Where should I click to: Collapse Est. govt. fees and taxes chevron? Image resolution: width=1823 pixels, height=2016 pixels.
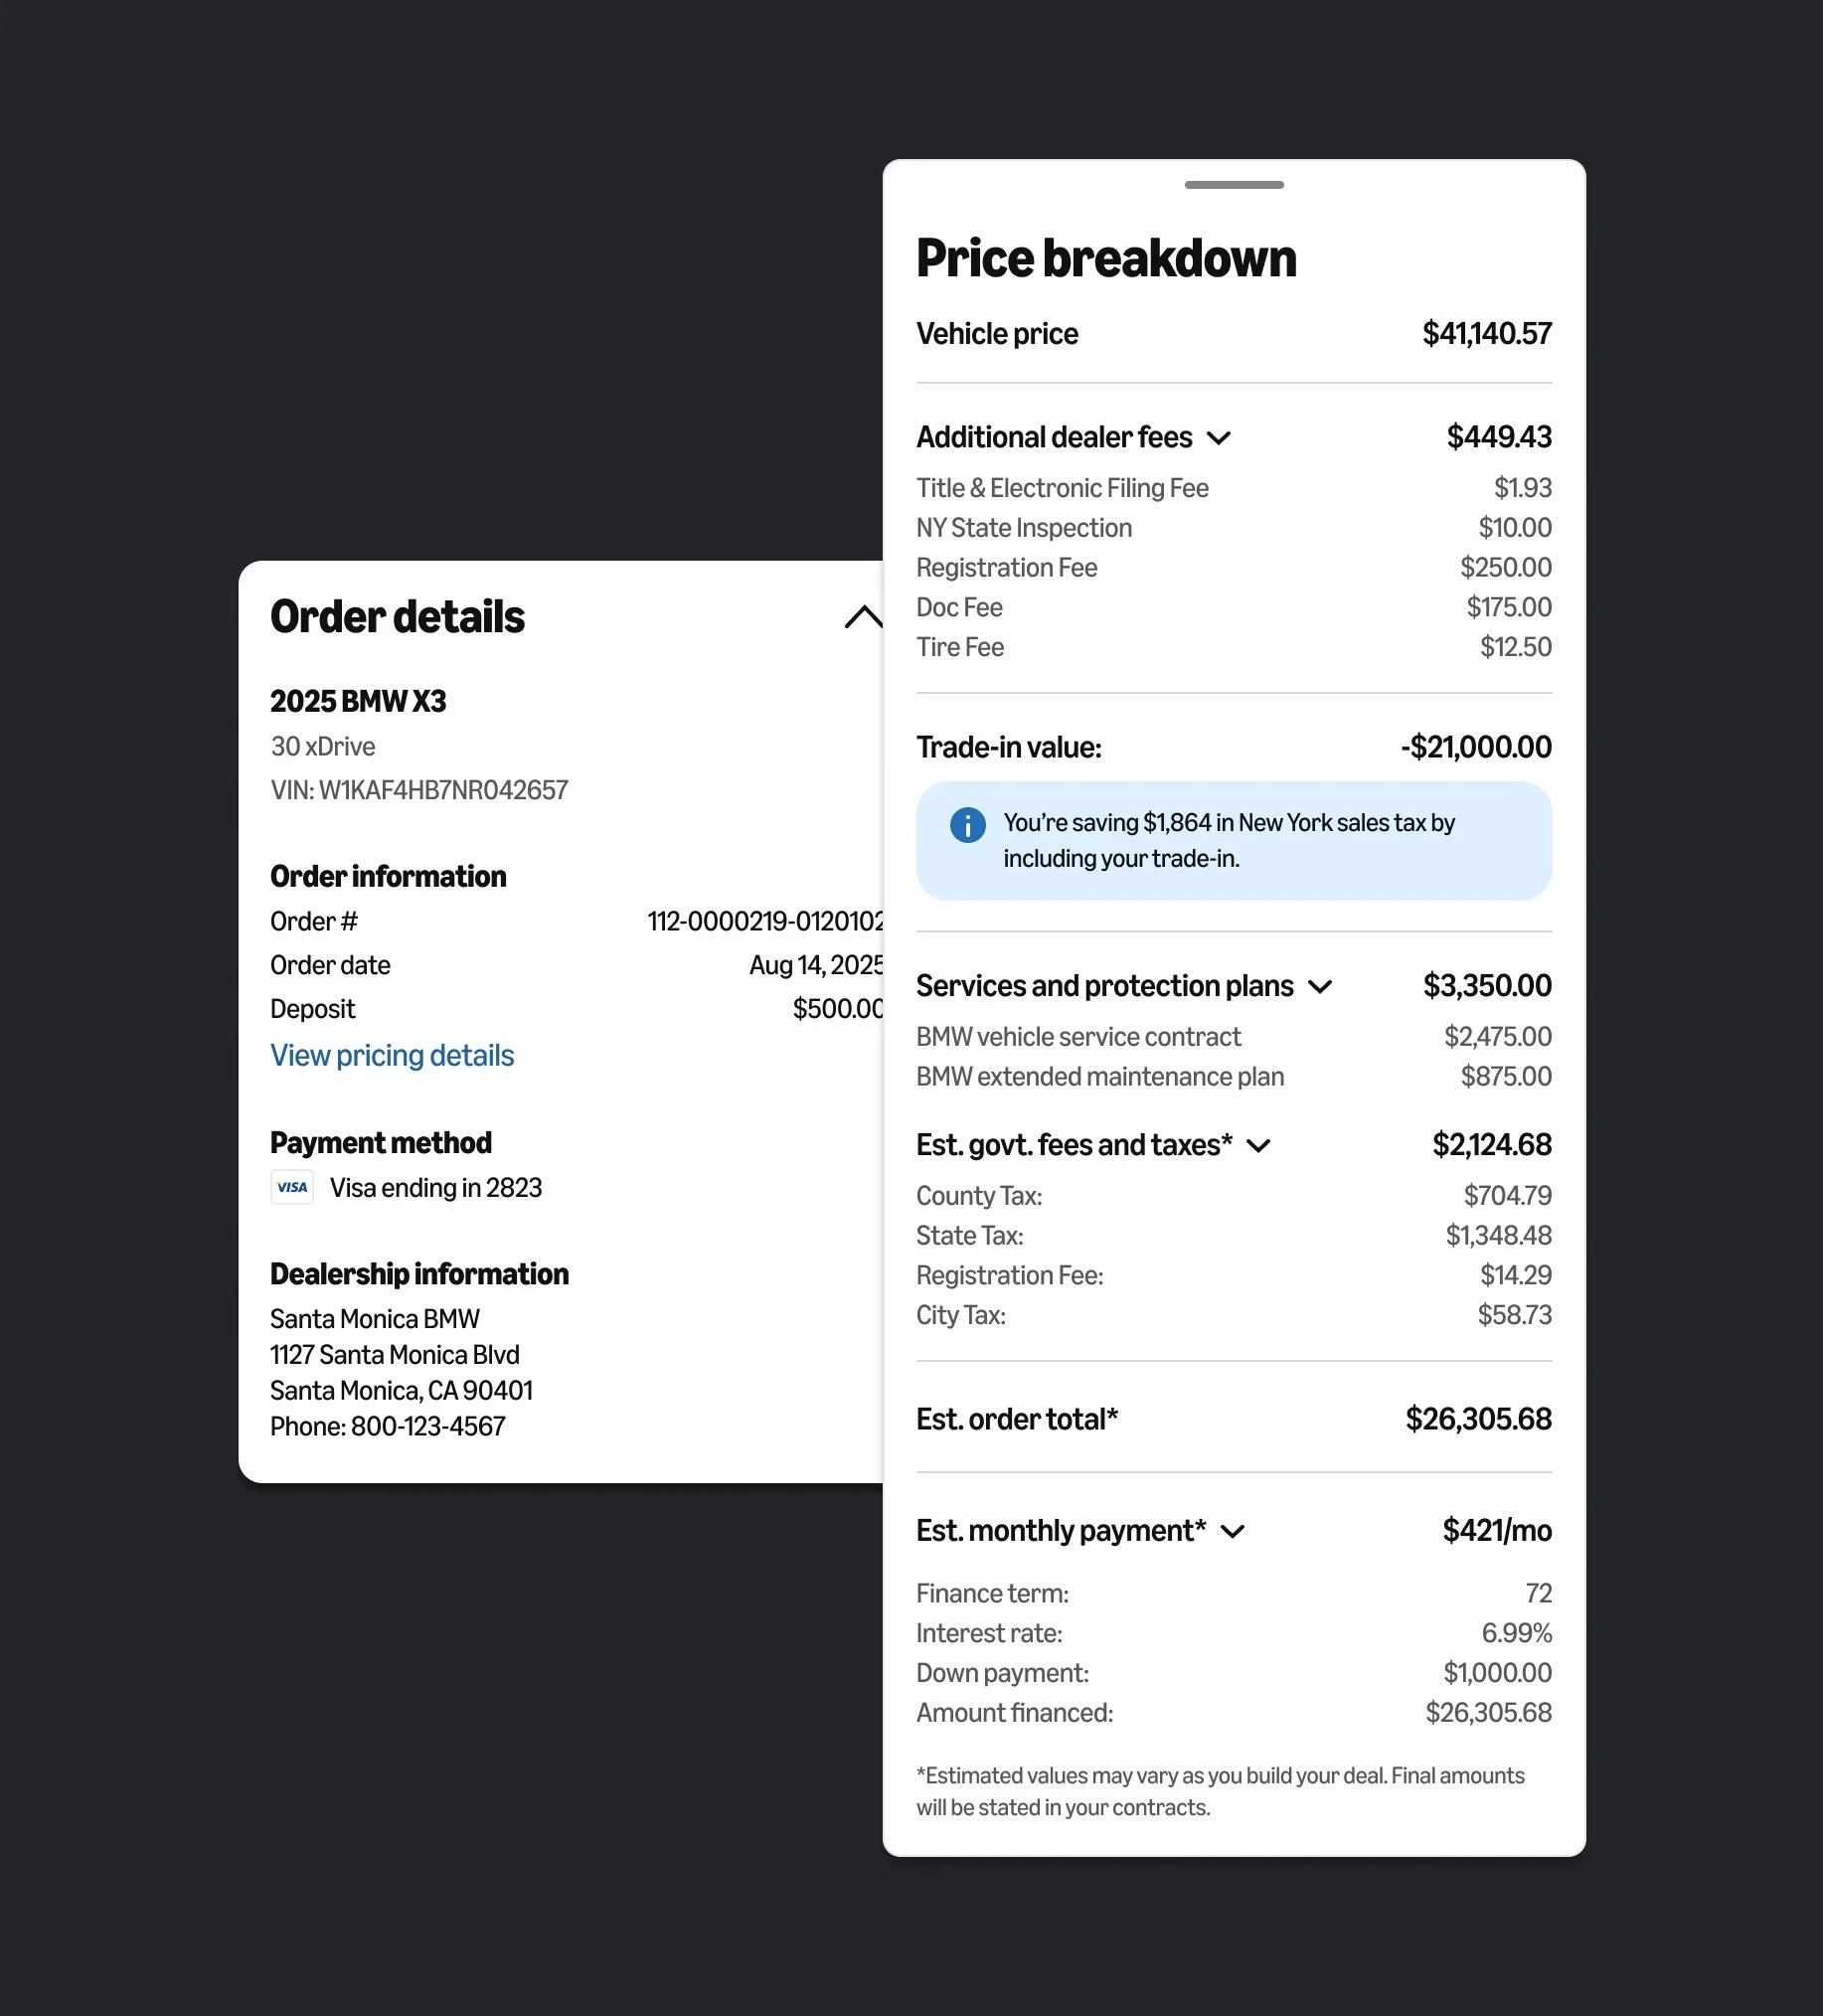click(1258, 1146)
